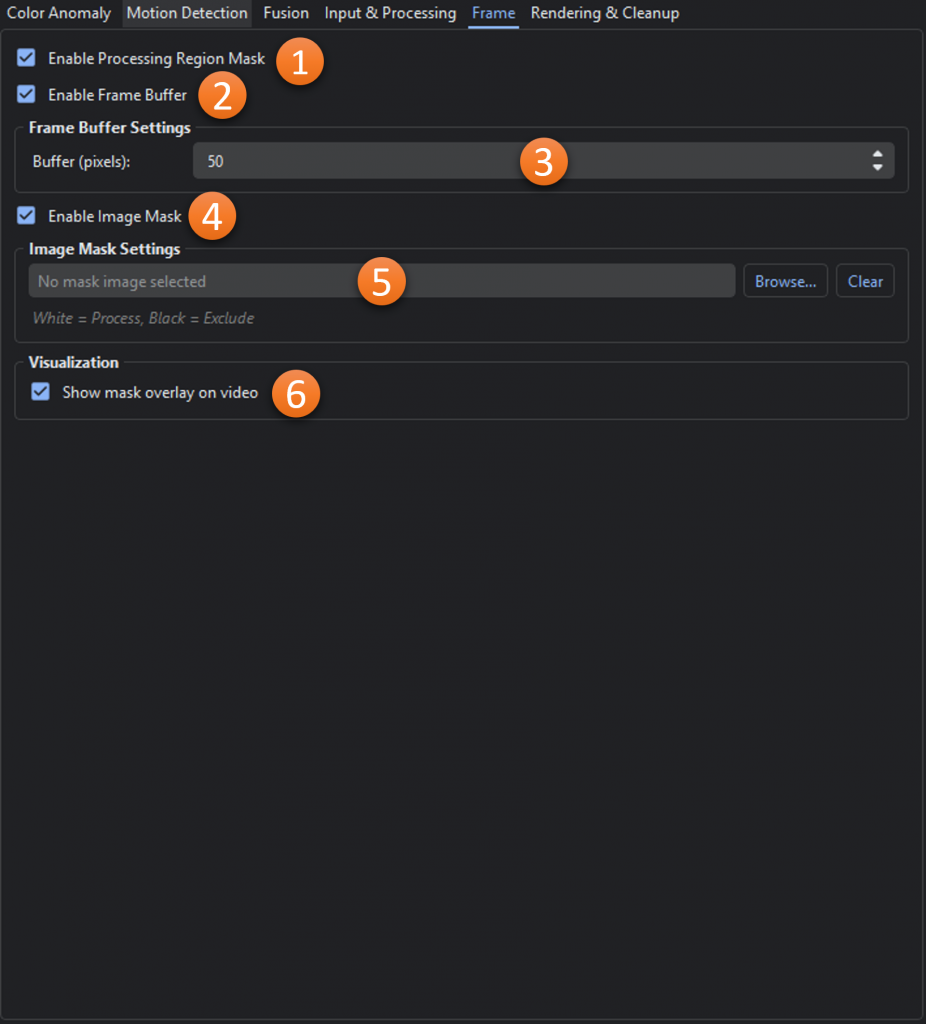Click the orange number 1 badge

click(x=300, y=62)
